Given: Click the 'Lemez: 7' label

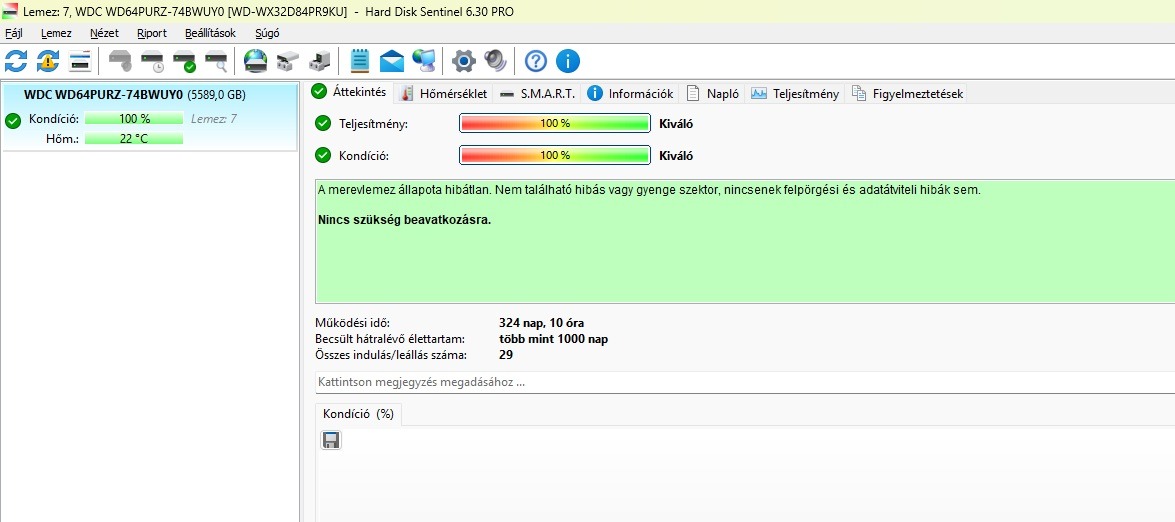Looking at the screenshot, I should 214,118.
